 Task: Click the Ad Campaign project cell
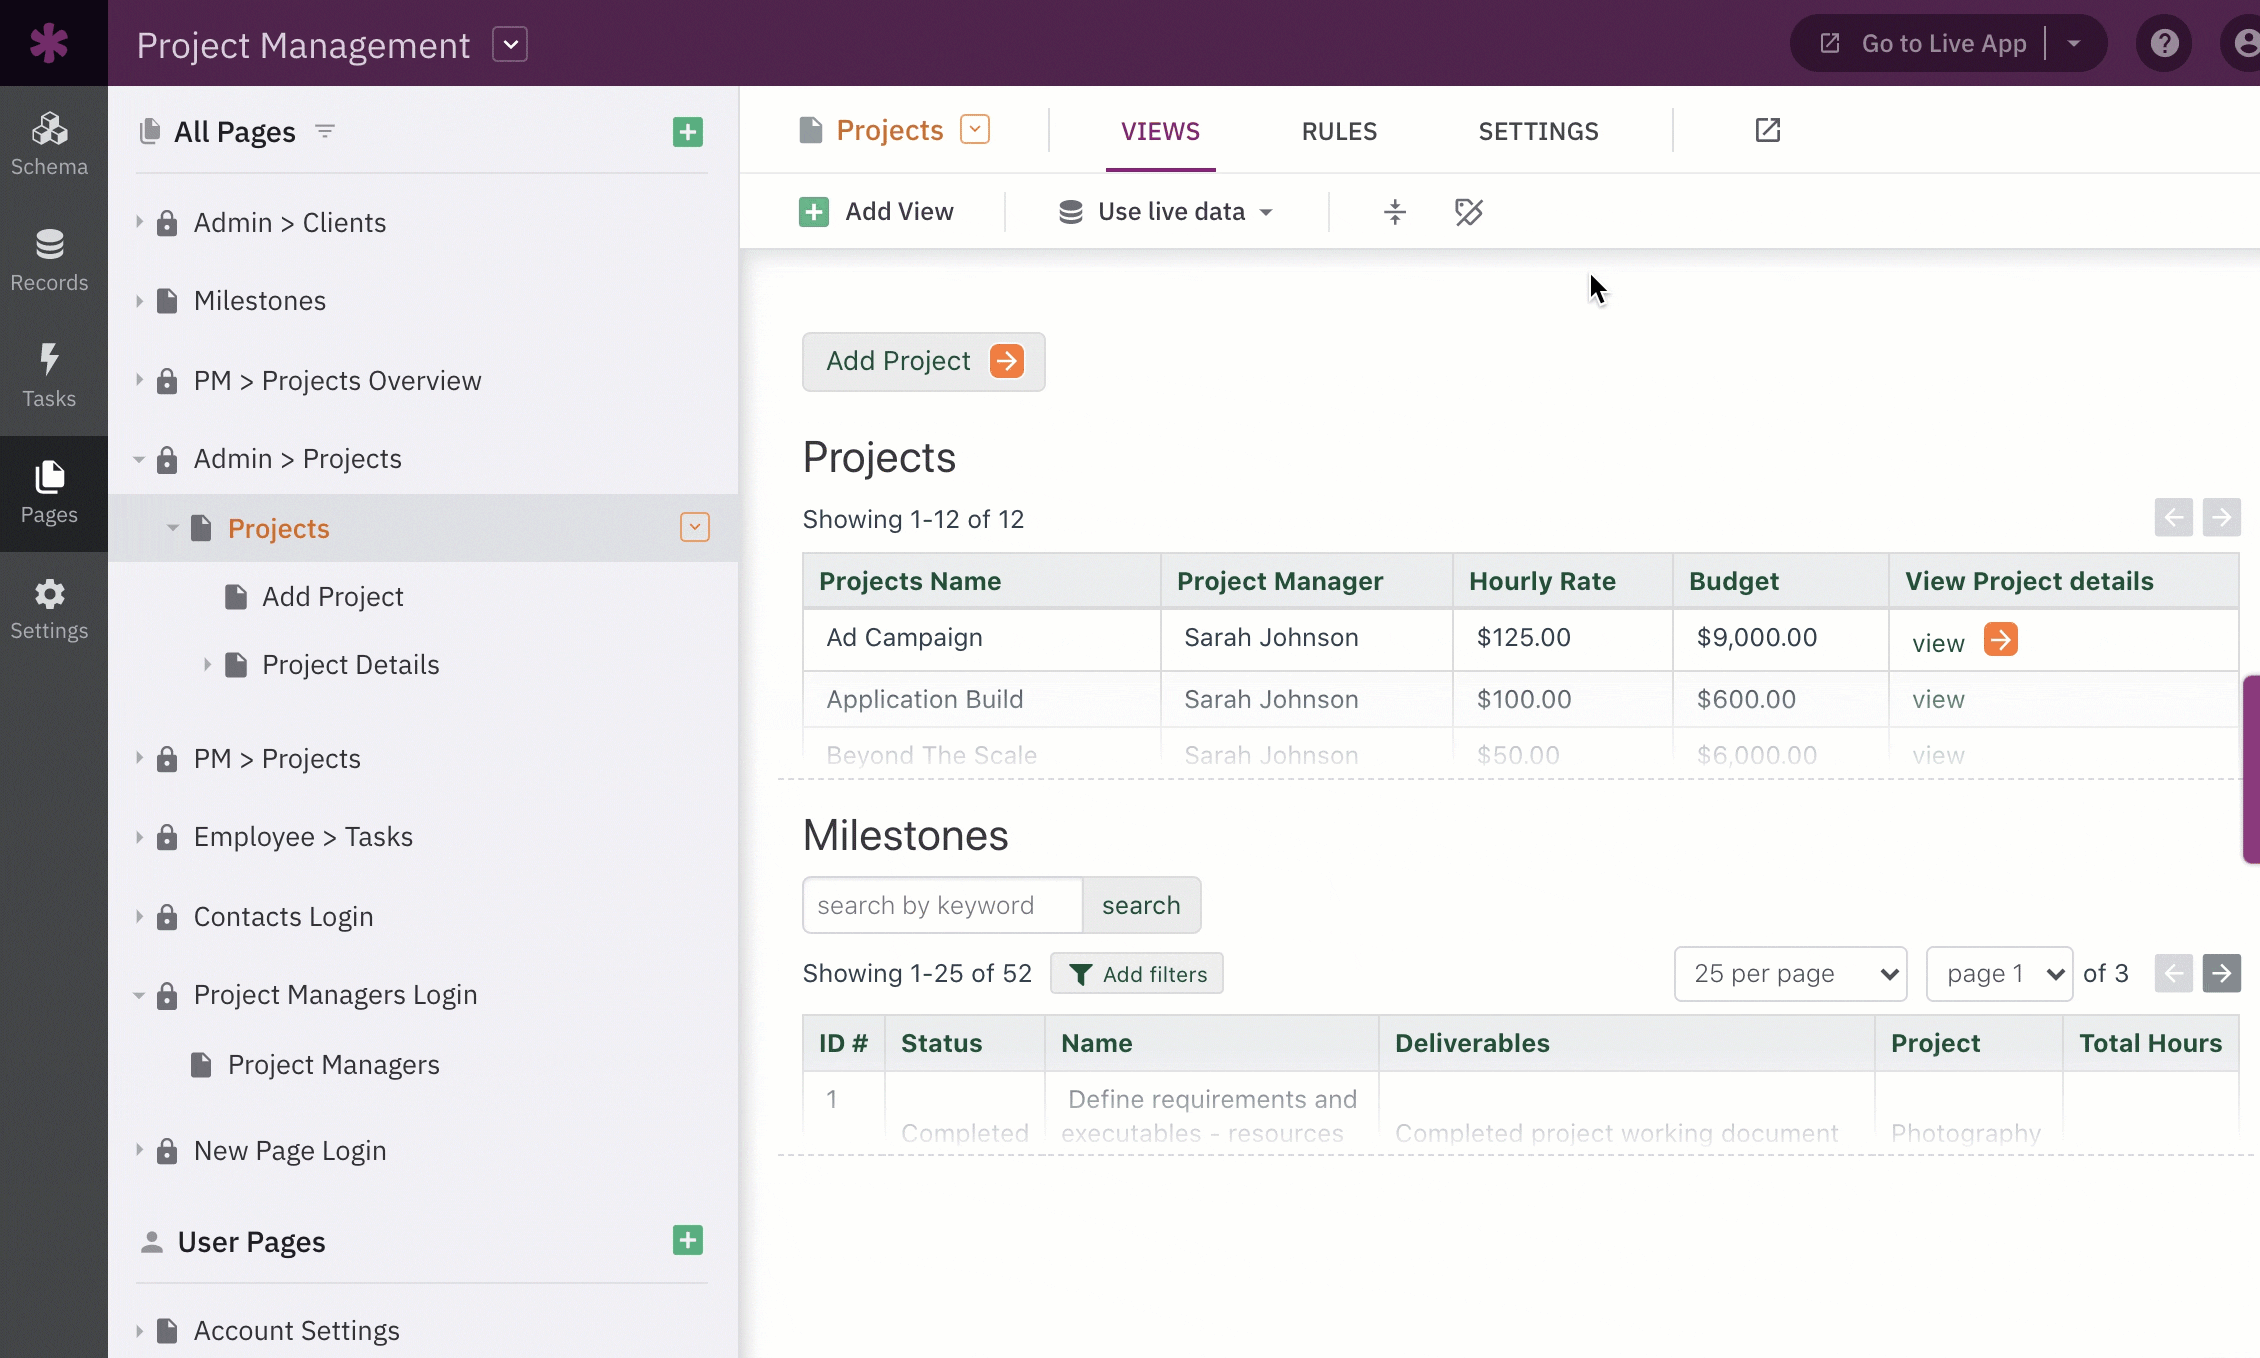pos(981,638)
